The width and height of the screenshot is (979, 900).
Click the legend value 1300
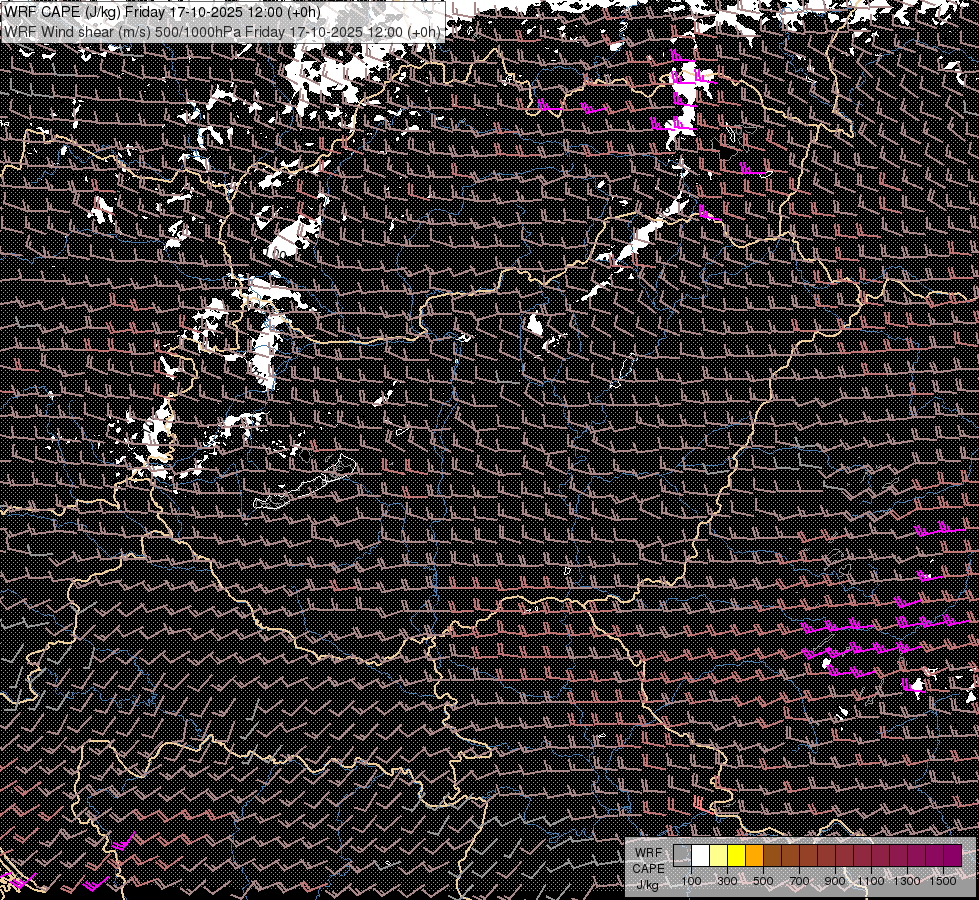coord(907,881)
